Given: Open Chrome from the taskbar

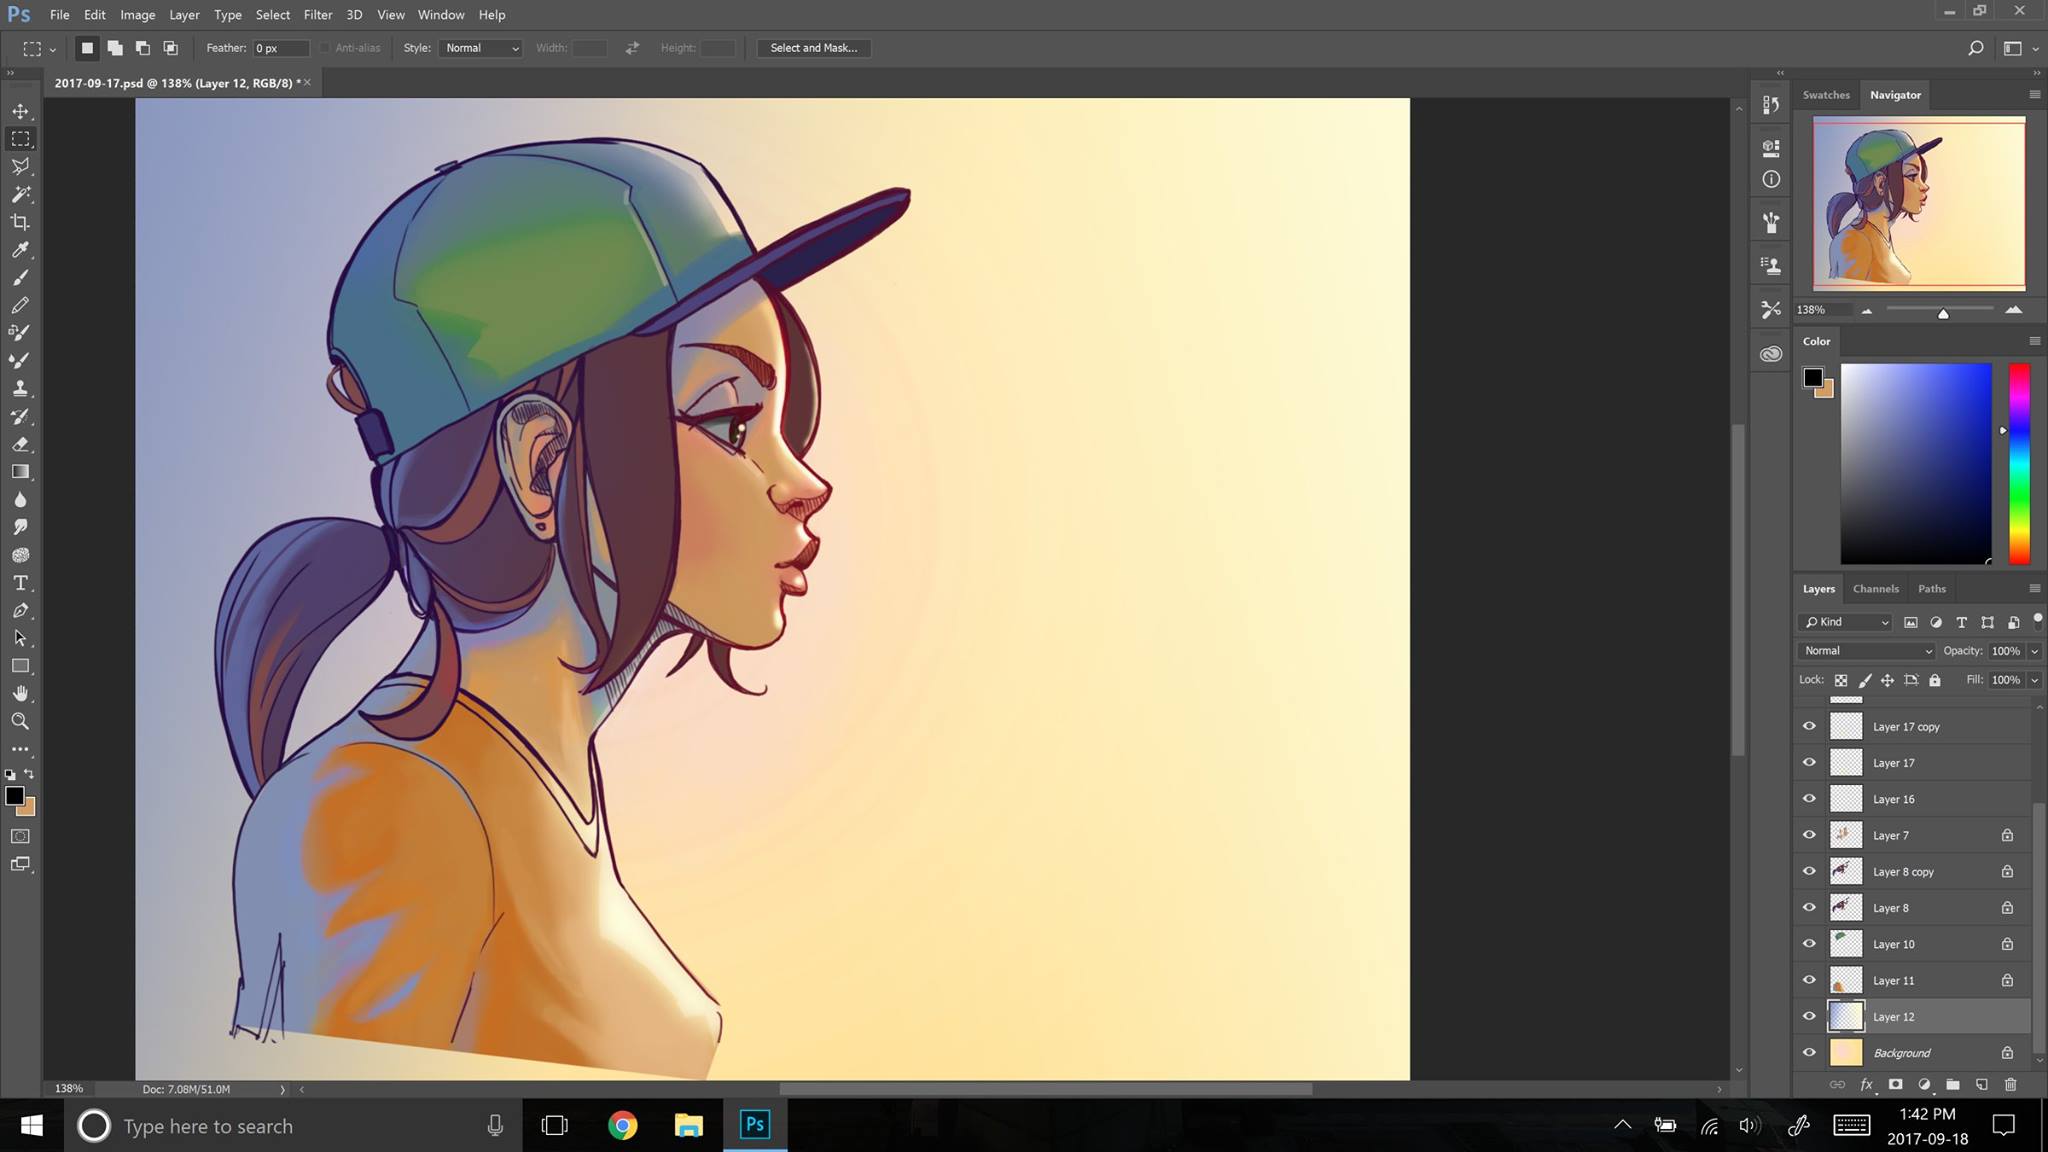Looking at the screenshot, I should [622, 1126].
